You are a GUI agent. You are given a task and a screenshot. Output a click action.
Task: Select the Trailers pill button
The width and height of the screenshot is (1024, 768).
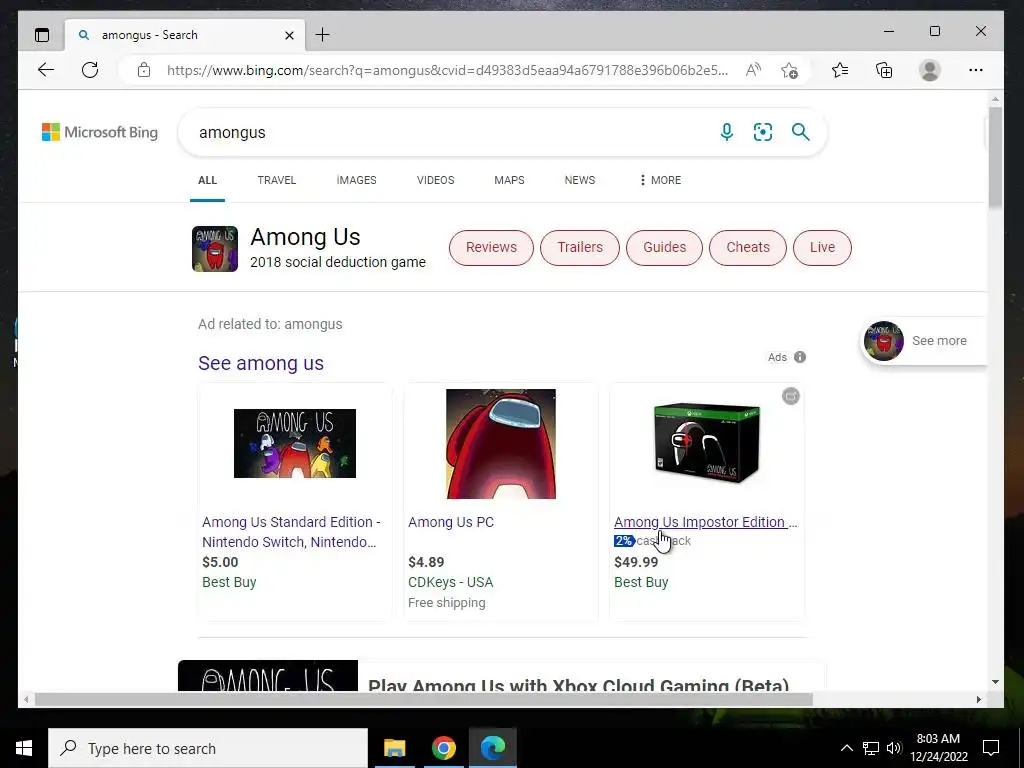click(580, 248)
